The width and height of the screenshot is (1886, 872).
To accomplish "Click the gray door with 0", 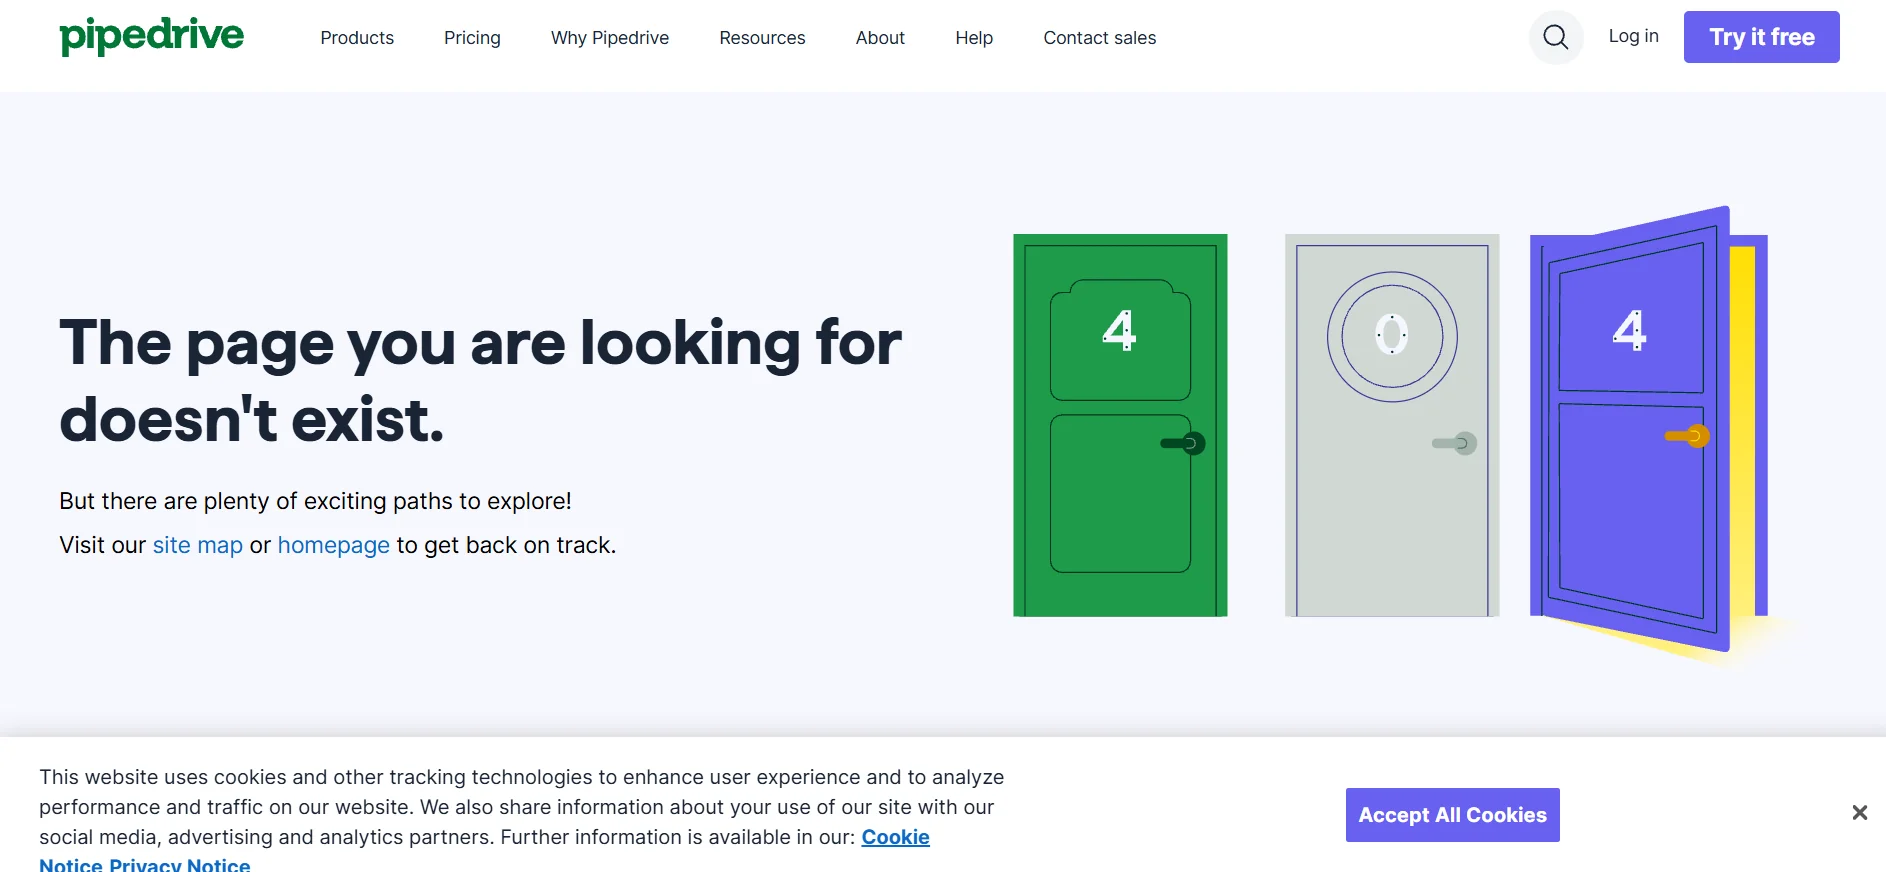I will tap(1392, 425).
